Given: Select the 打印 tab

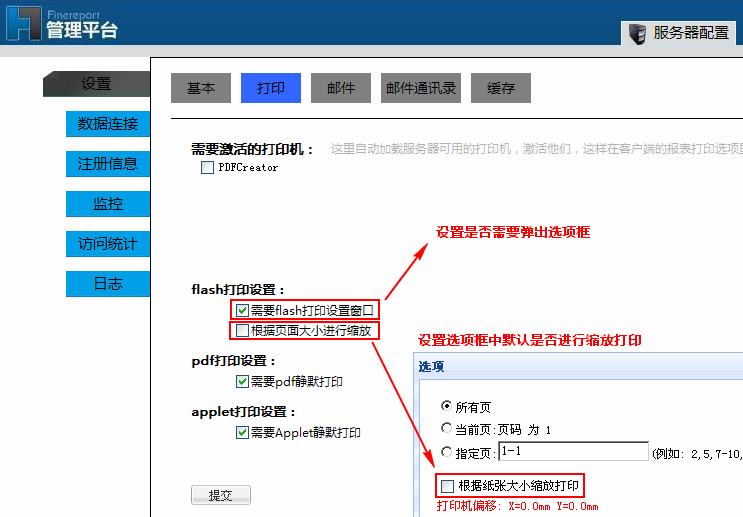Looking at the screenshot, I should [x=271, y=88].
